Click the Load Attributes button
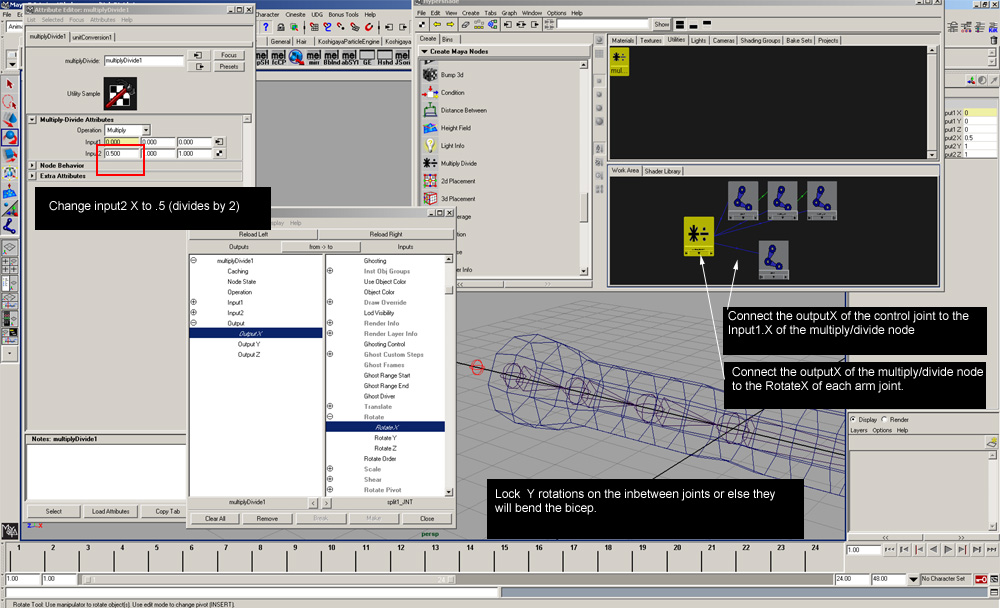The height and width of the screenshot is (608, 1000). (x=110, y=512)
